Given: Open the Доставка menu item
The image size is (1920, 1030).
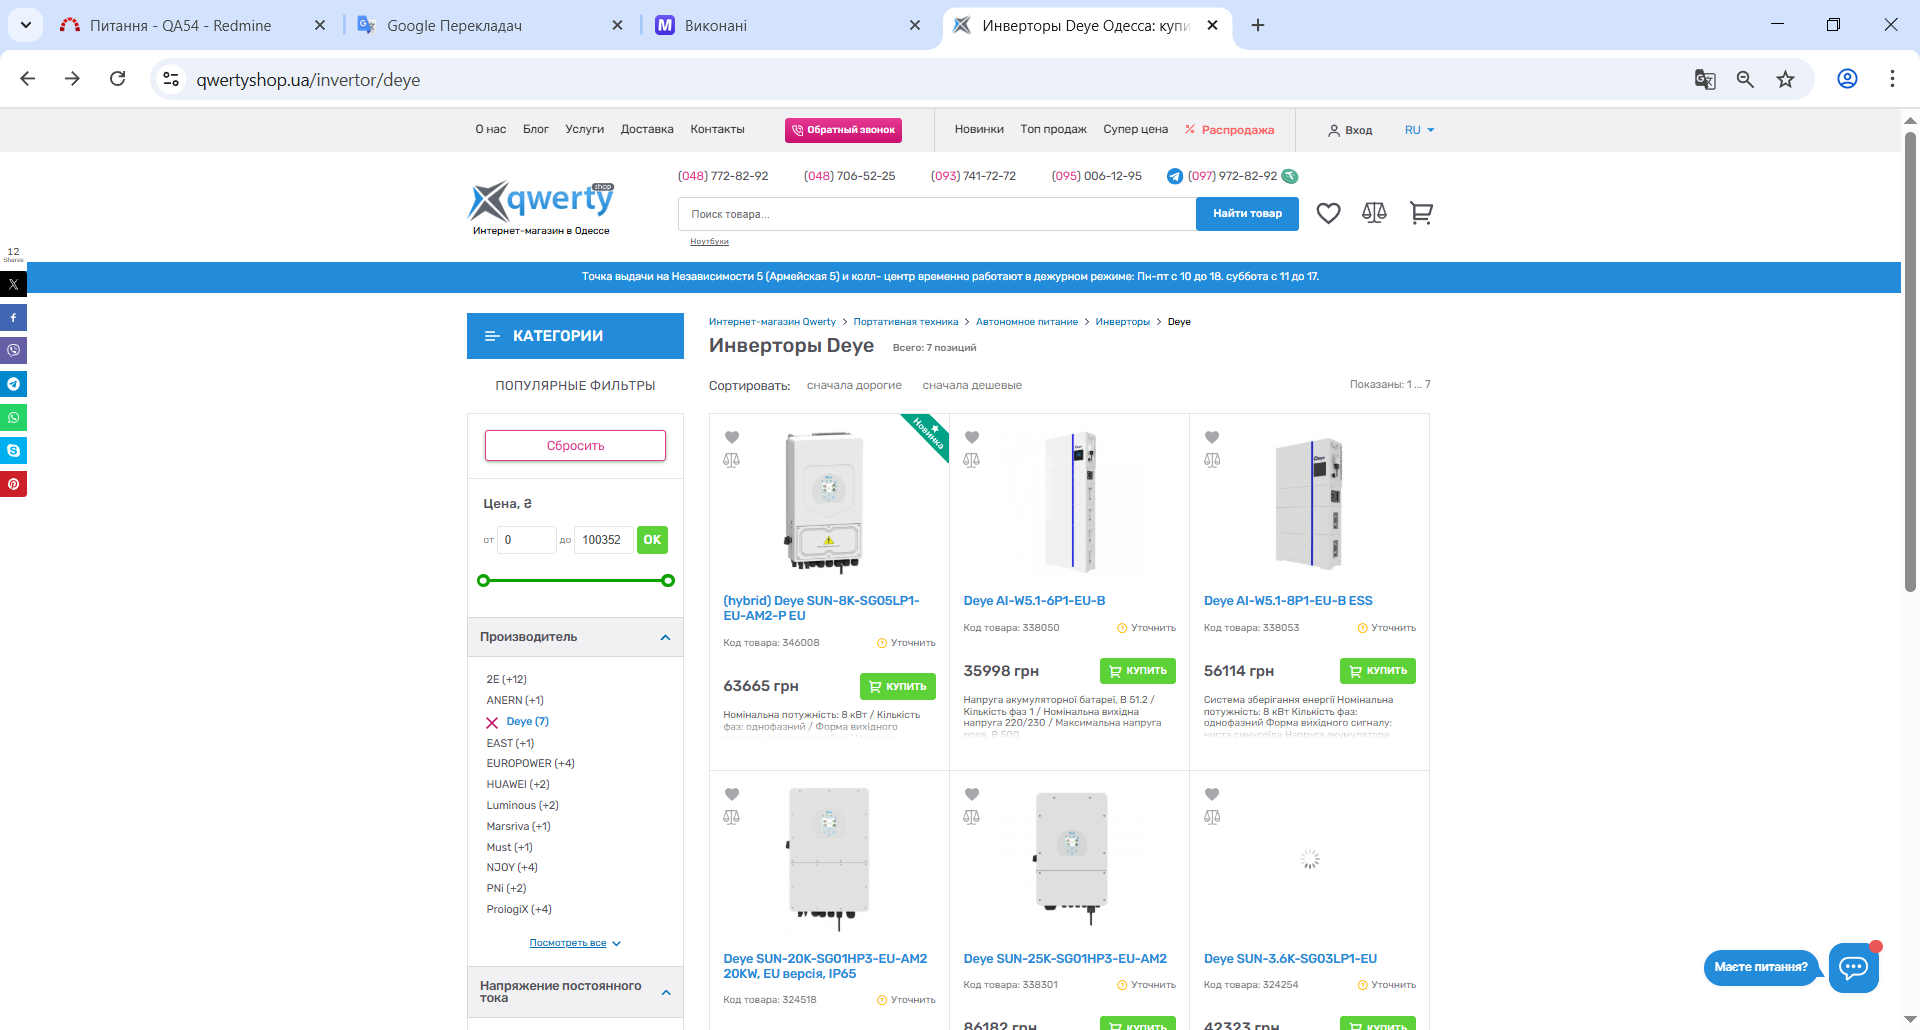Looking at the screenshot, I should (646, 130).
